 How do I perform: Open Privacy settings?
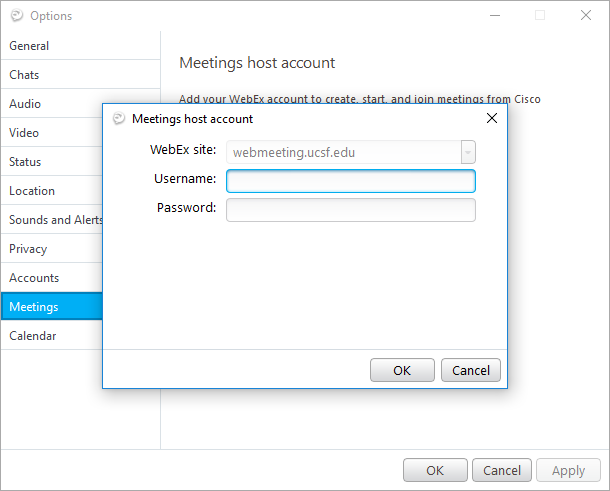coord(52,249)
